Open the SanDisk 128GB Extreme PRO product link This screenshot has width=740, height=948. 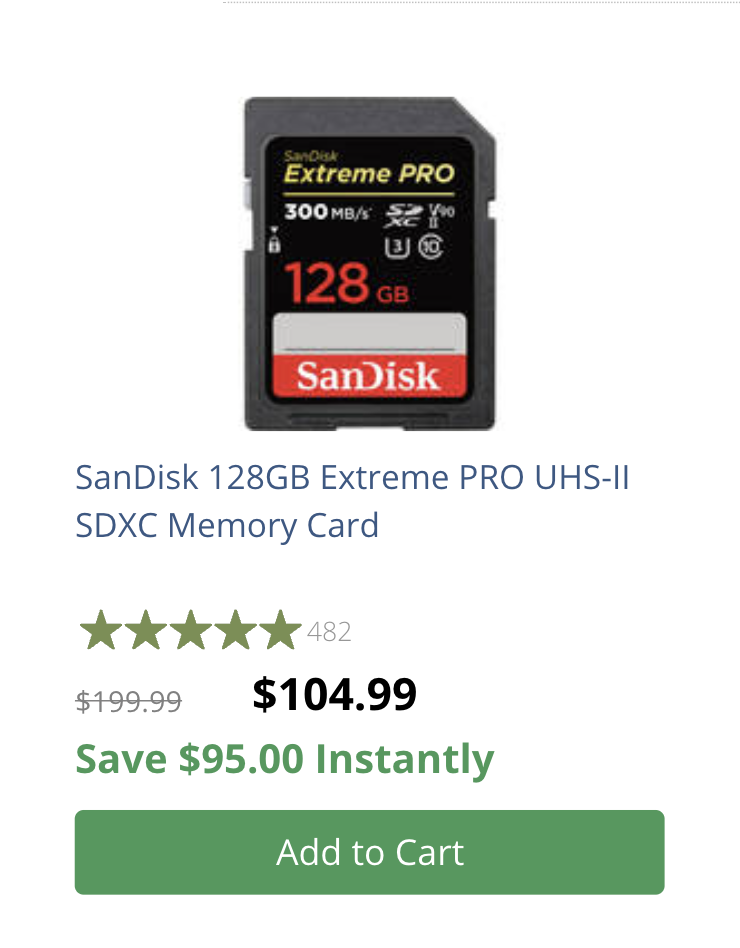coord(352,501)
